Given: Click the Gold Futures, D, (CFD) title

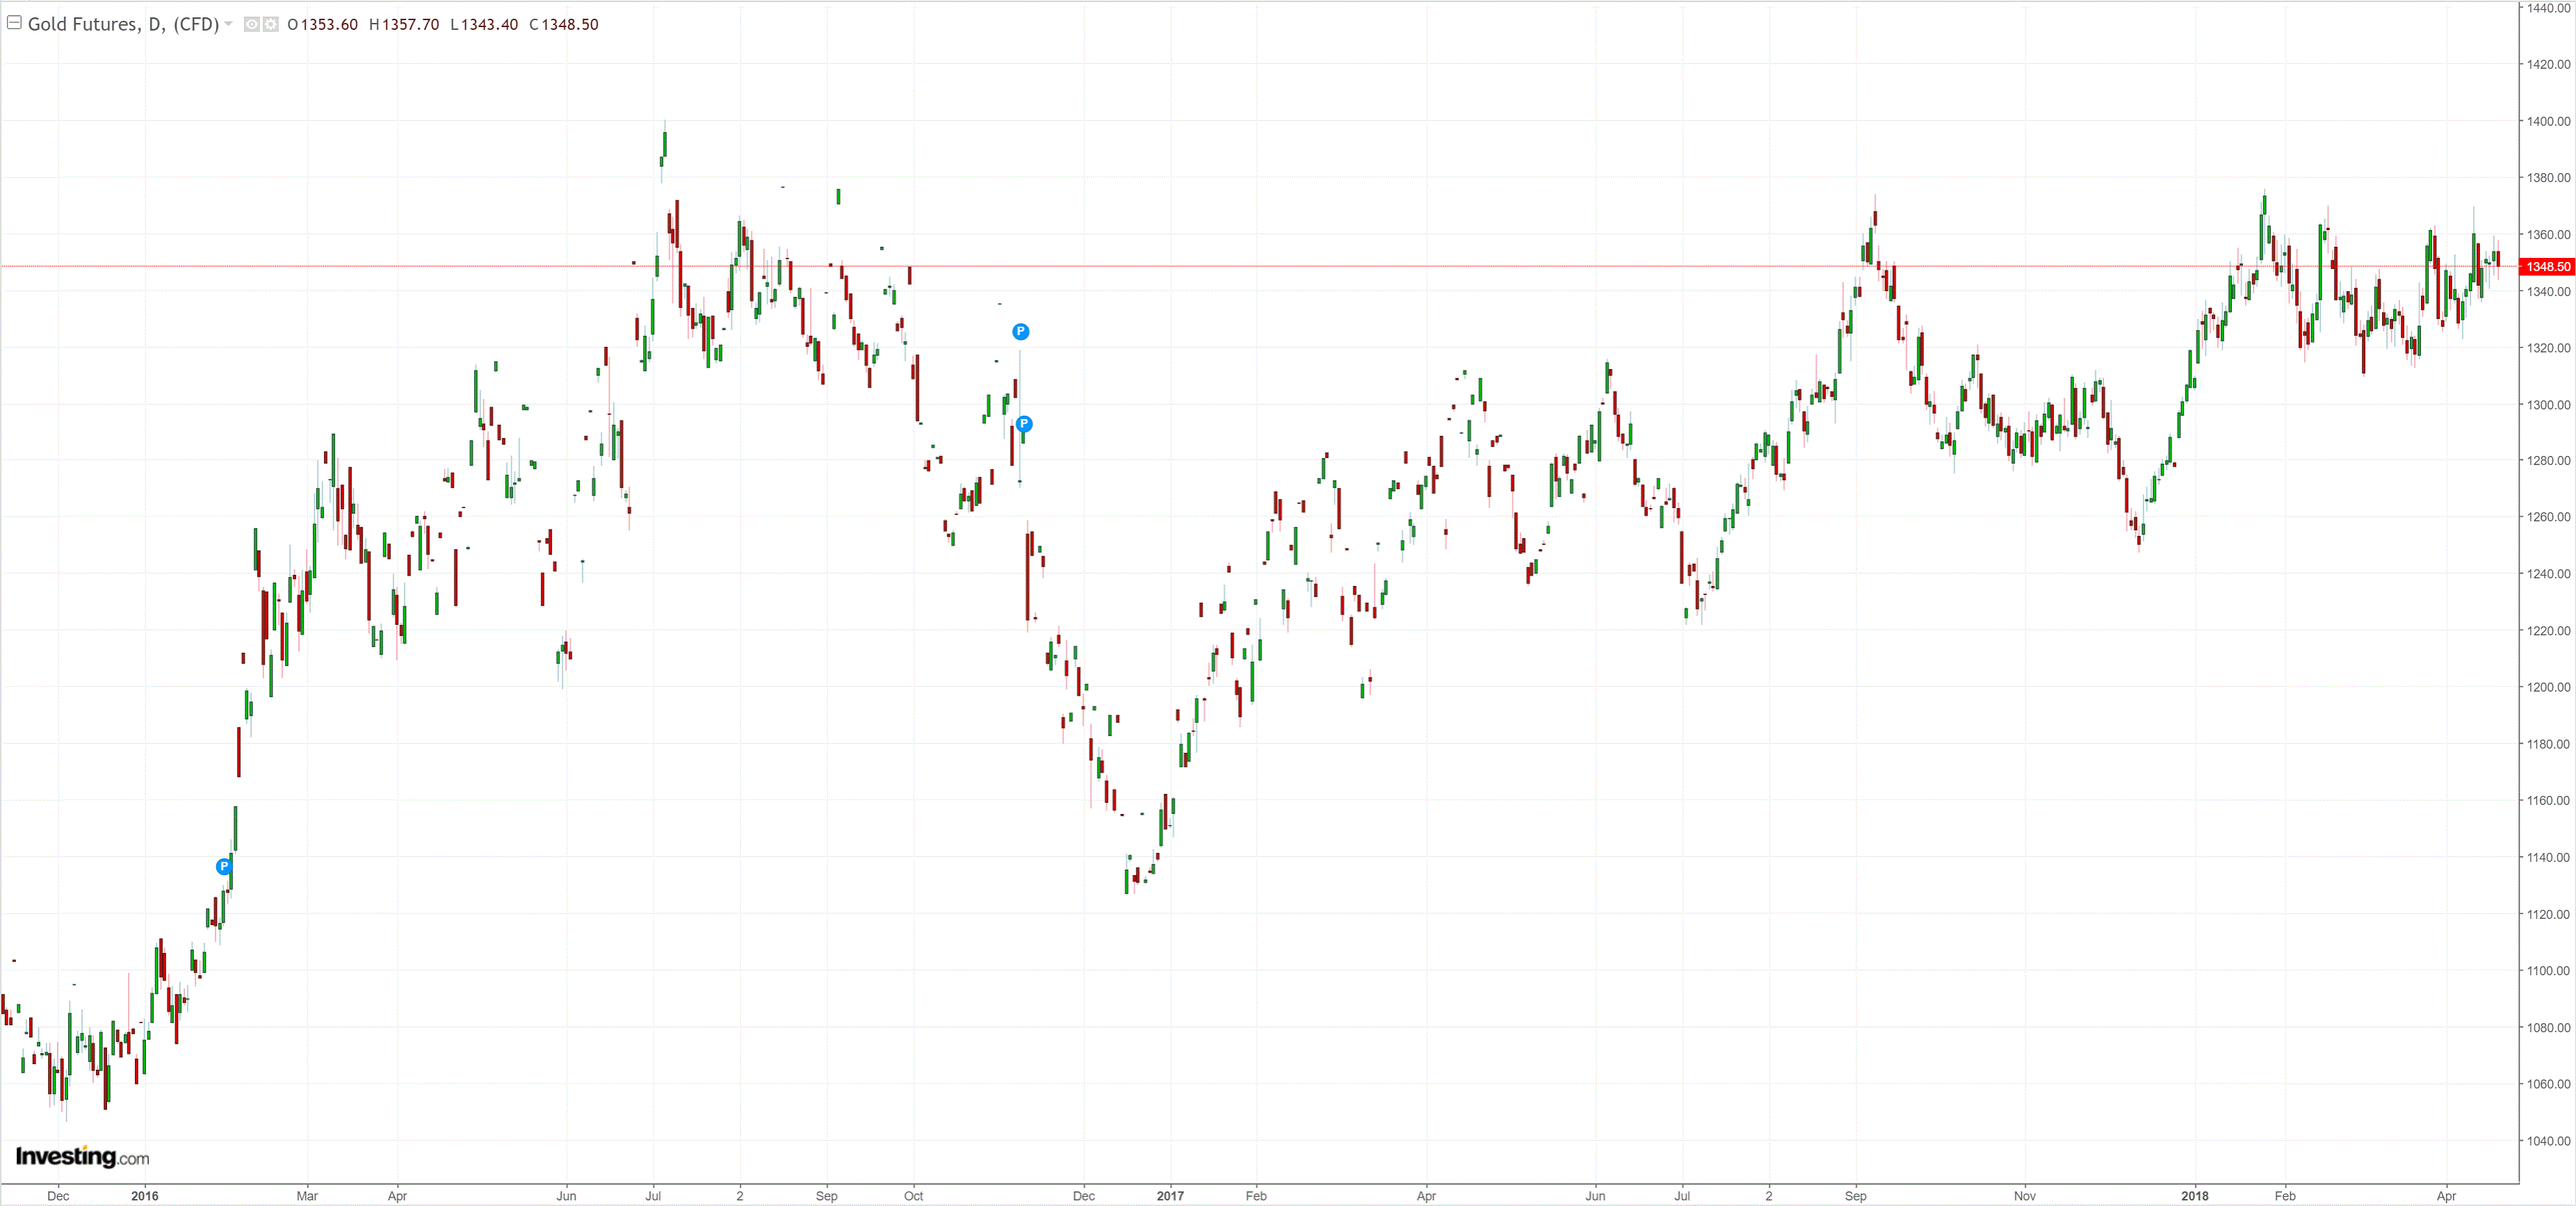Looking at the screenshot, I should click(x=122, y=24).
